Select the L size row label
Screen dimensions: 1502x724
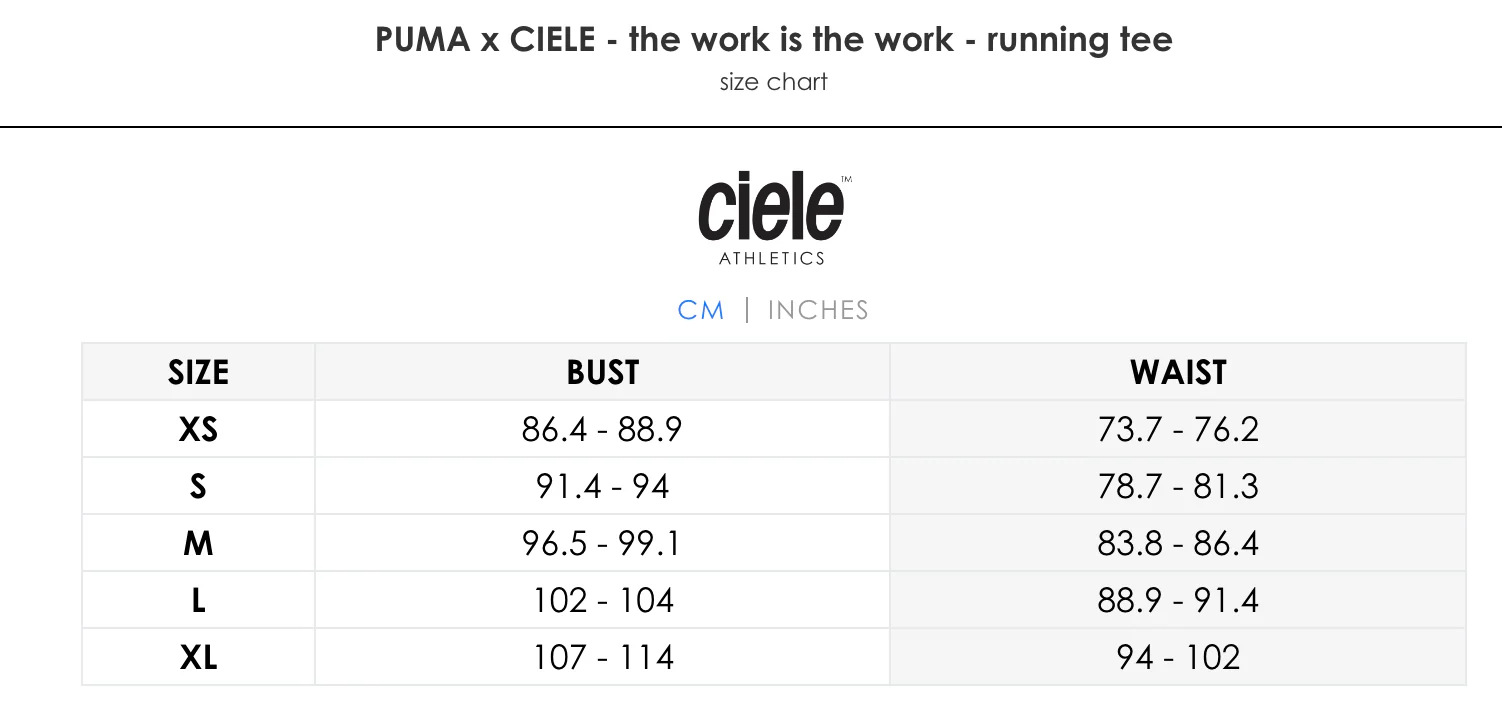pyautogui.click(x=198, y=600)
